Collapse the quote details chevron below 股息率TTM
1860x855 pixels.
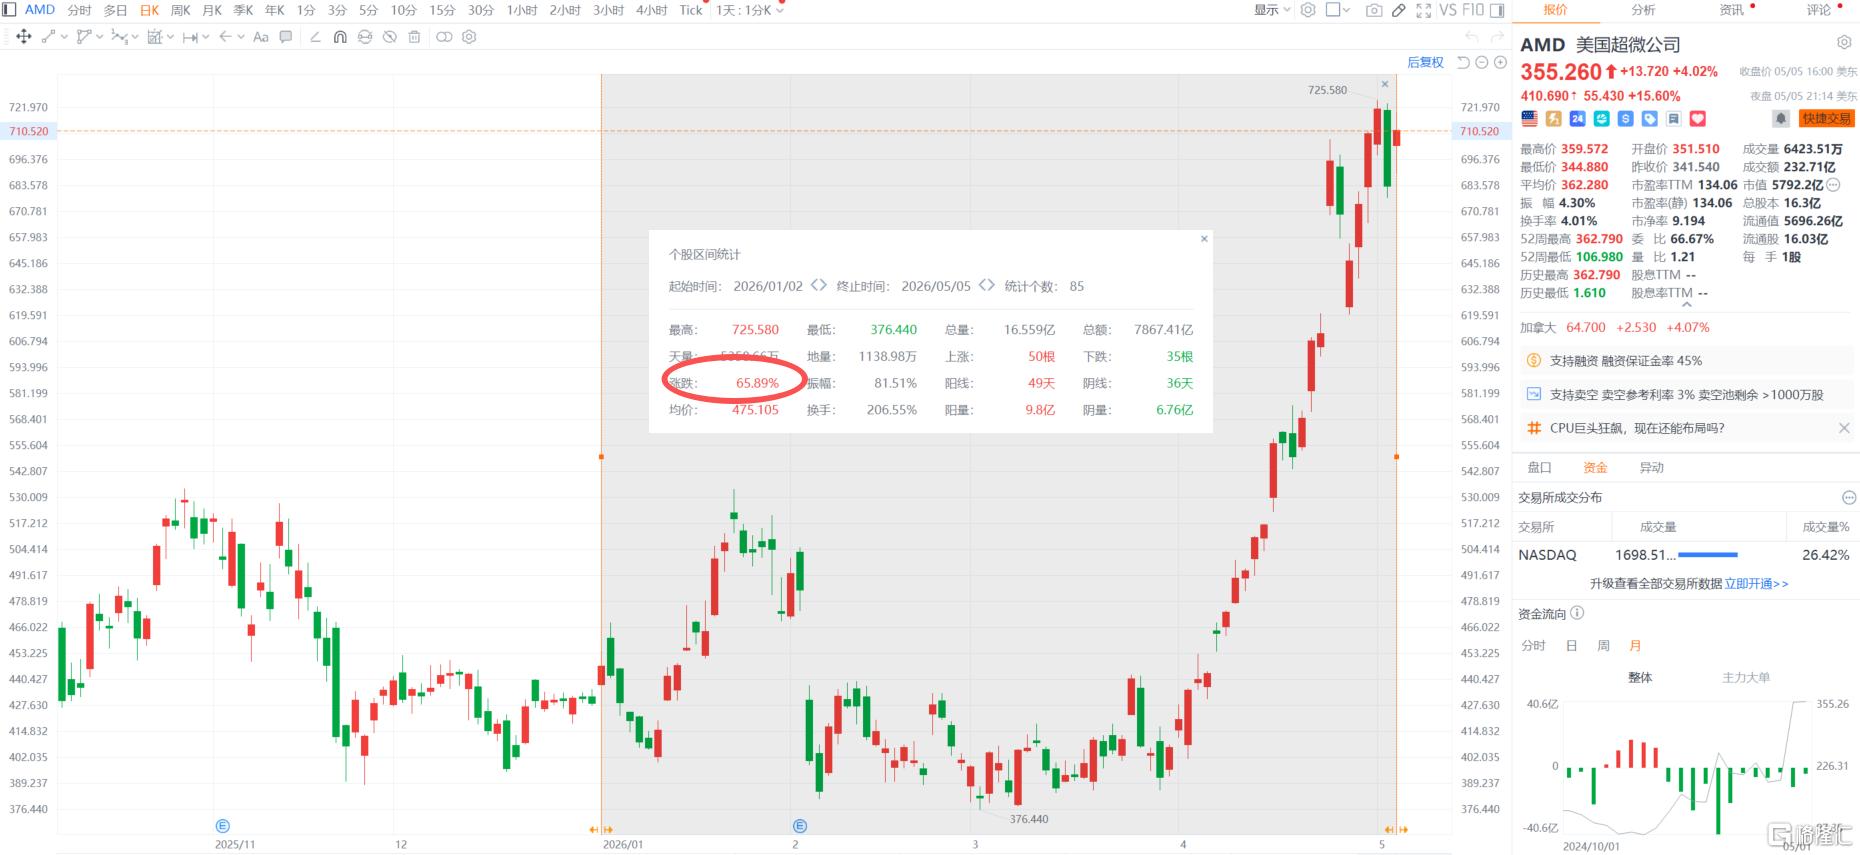click(1687, 305)
